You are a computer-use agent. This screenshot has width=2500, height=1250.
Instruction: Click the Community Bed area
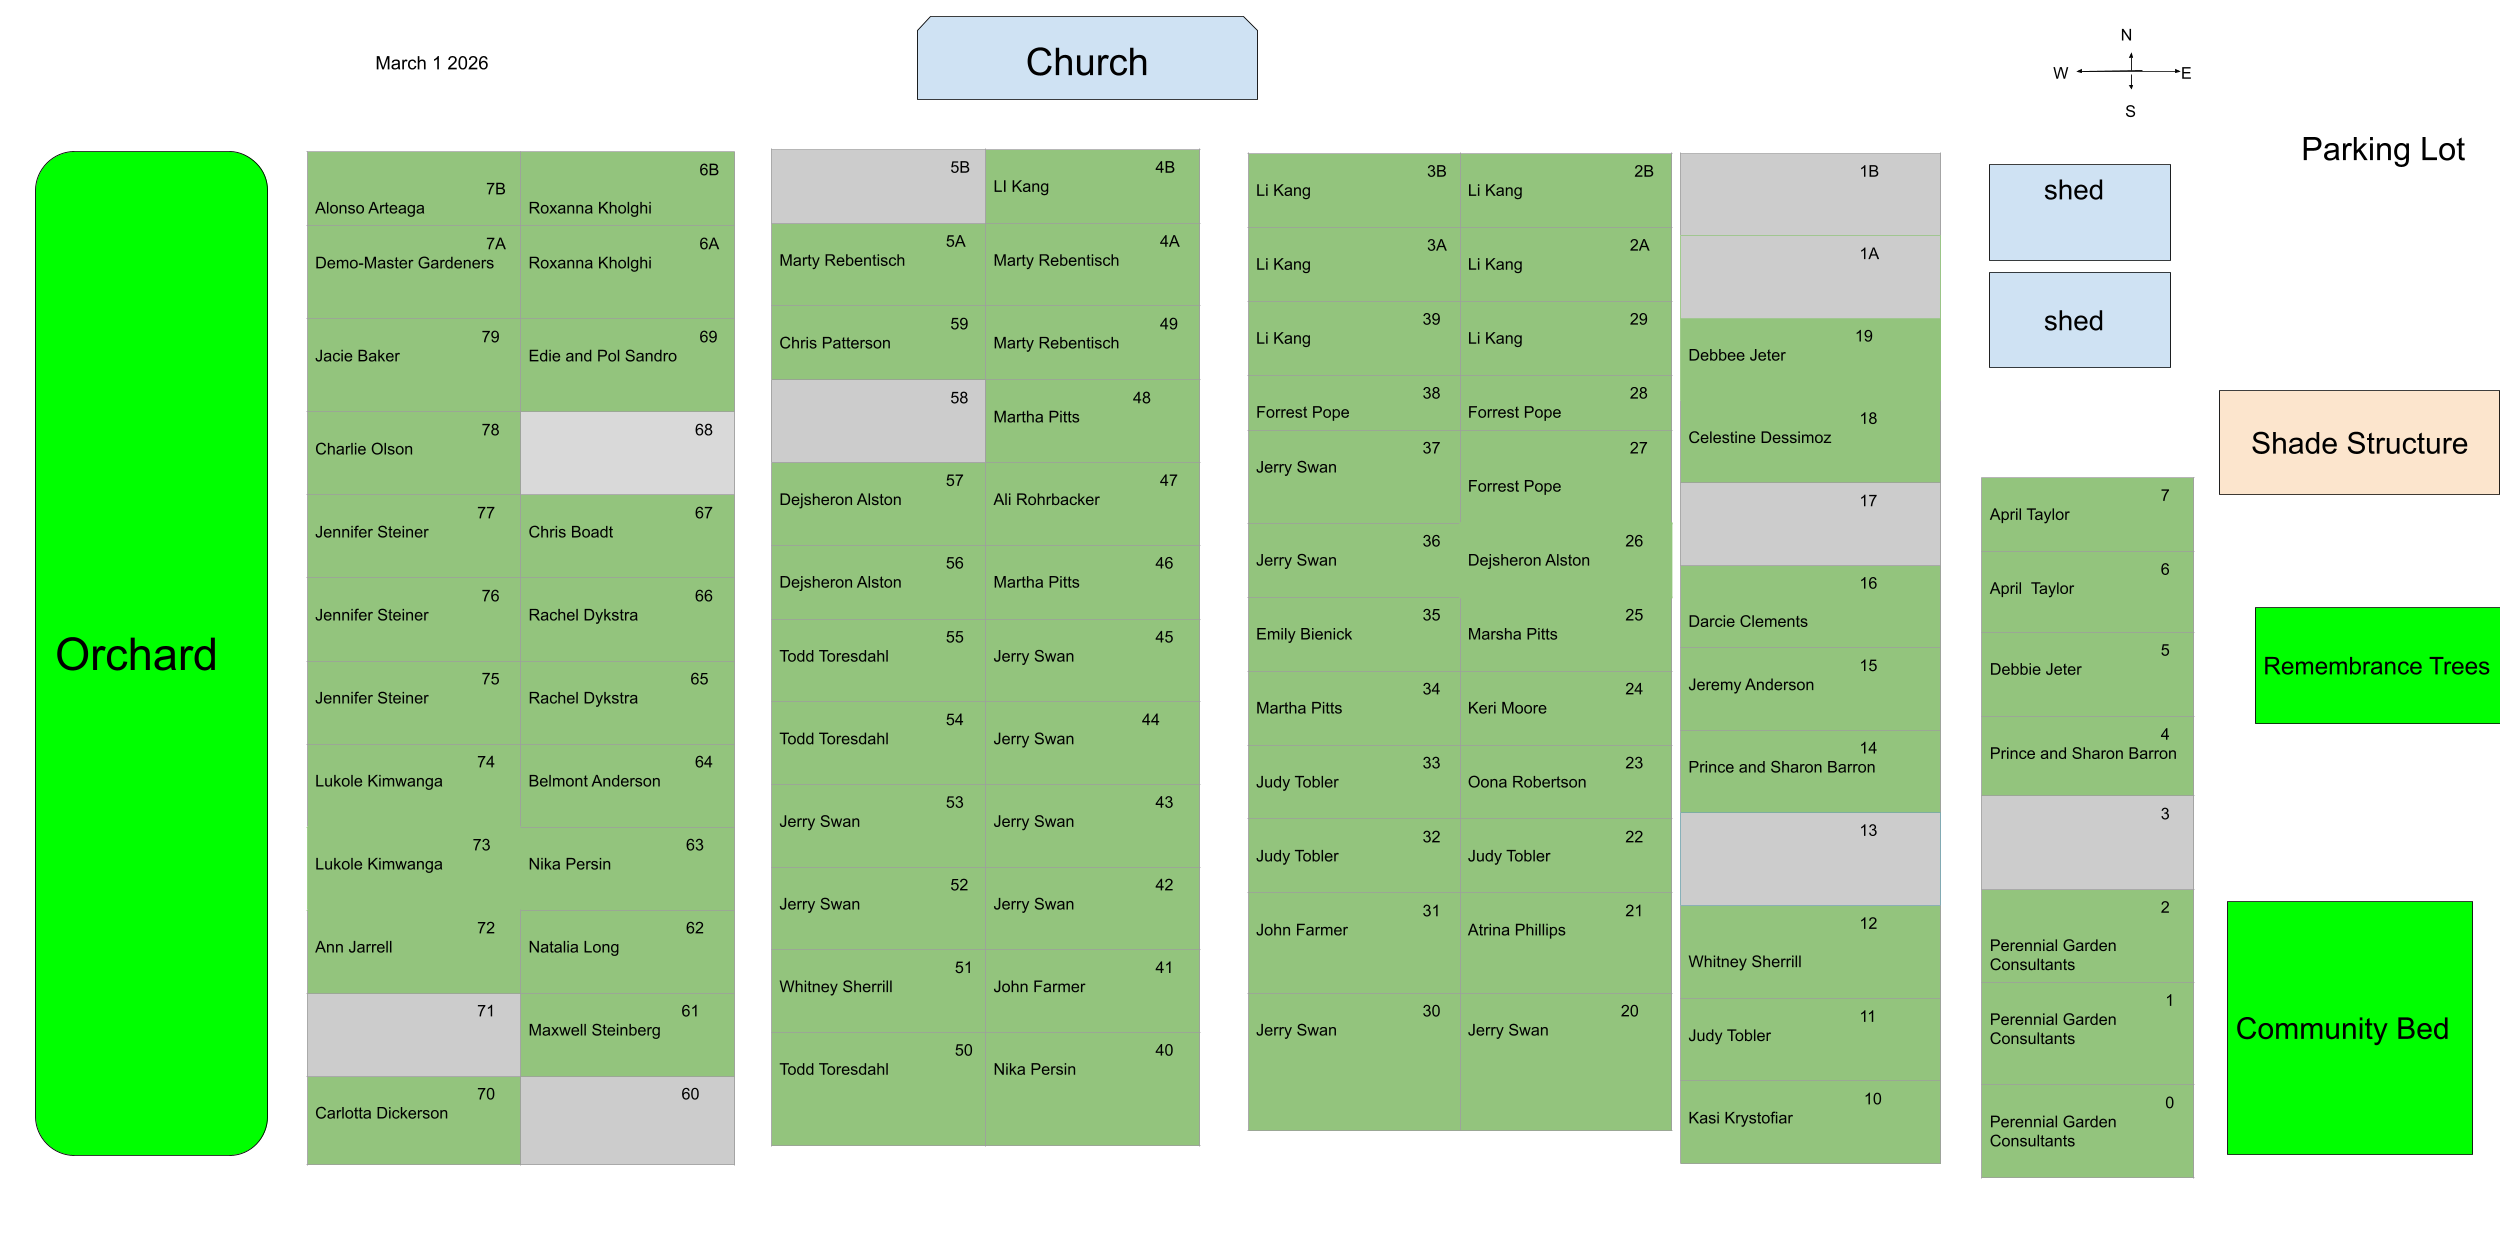point(2349,1028)
